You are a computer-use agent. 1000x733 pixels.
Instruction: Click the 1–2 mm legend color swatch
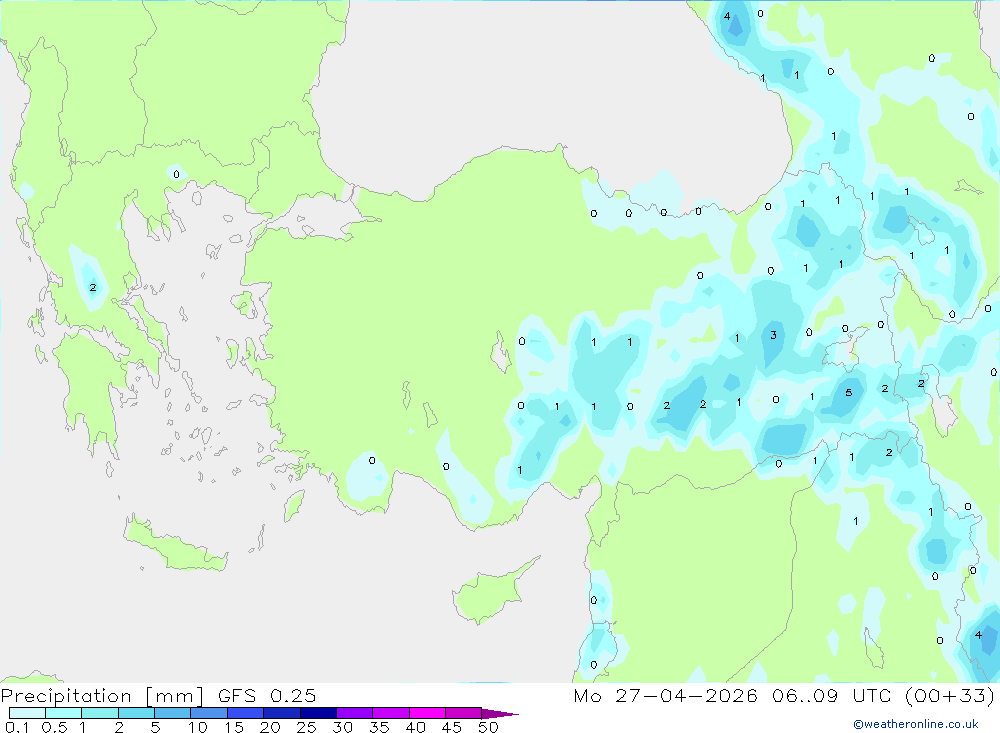tap(99, 713)
